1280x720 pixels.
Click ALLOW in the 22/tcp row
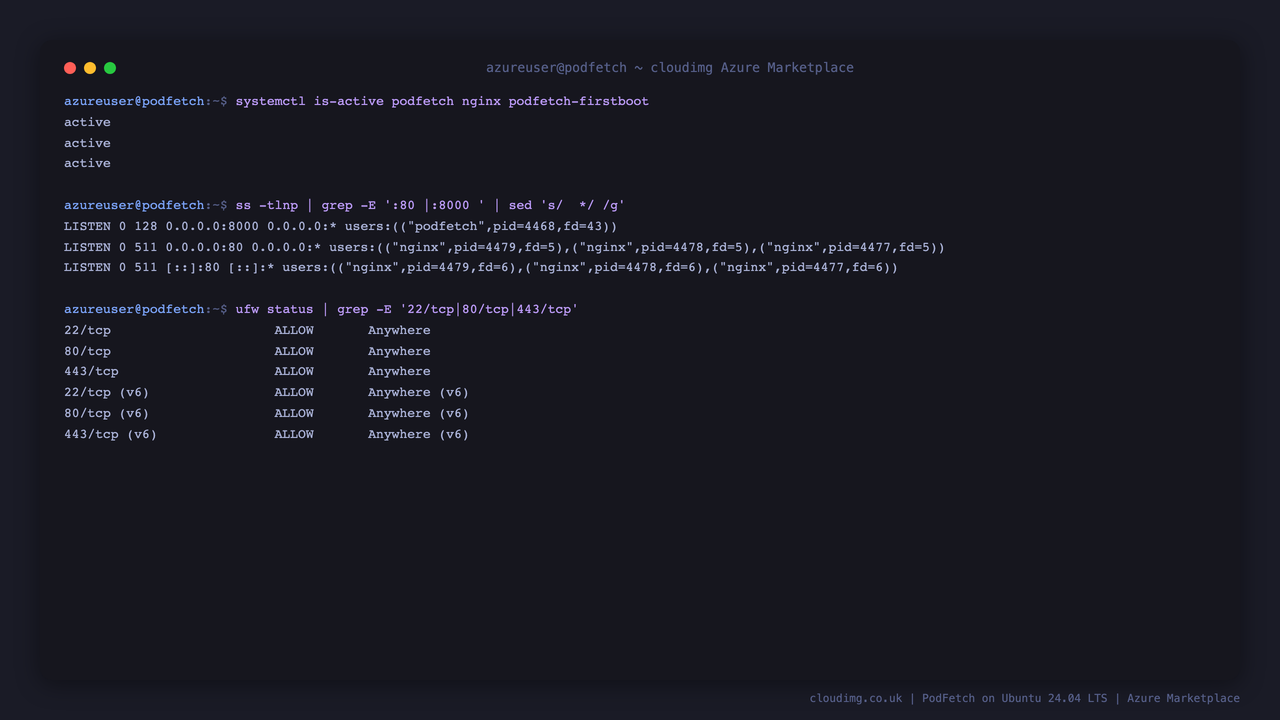tap(294, 330)
